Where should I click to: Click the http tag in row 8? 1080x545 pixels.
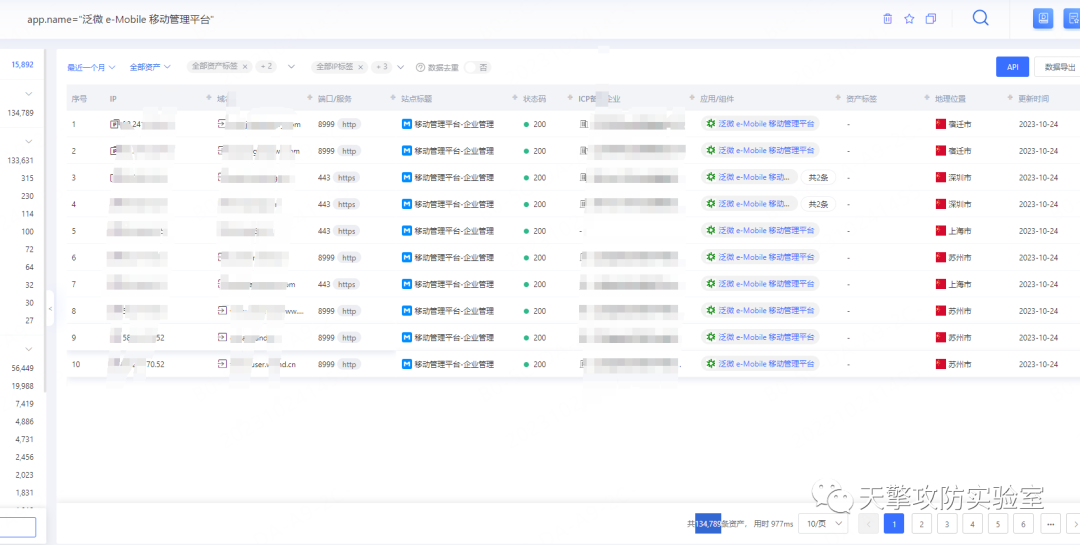pos(349,311)
